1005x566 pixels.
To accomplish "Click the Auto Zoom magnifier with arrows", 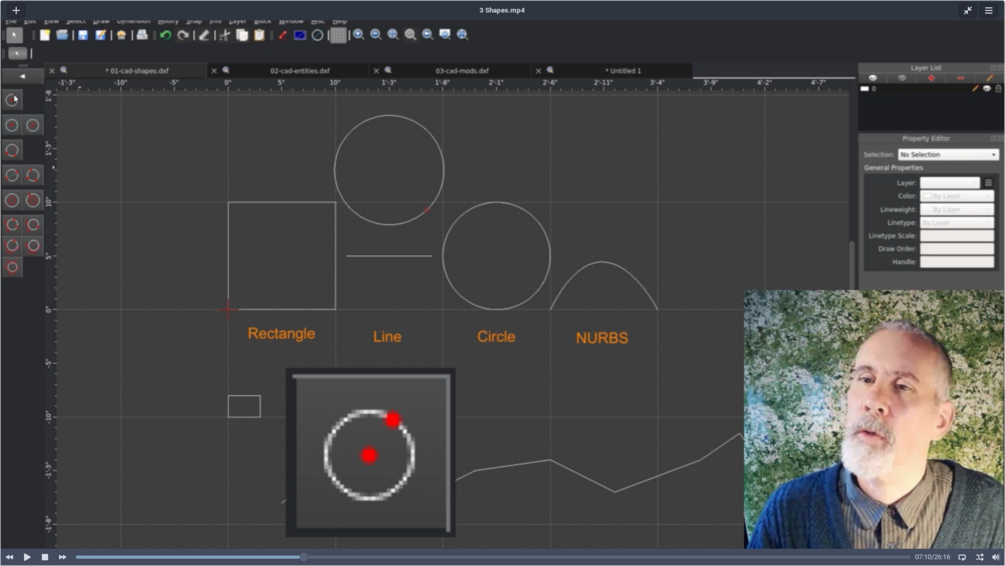I will pos(393,35).
